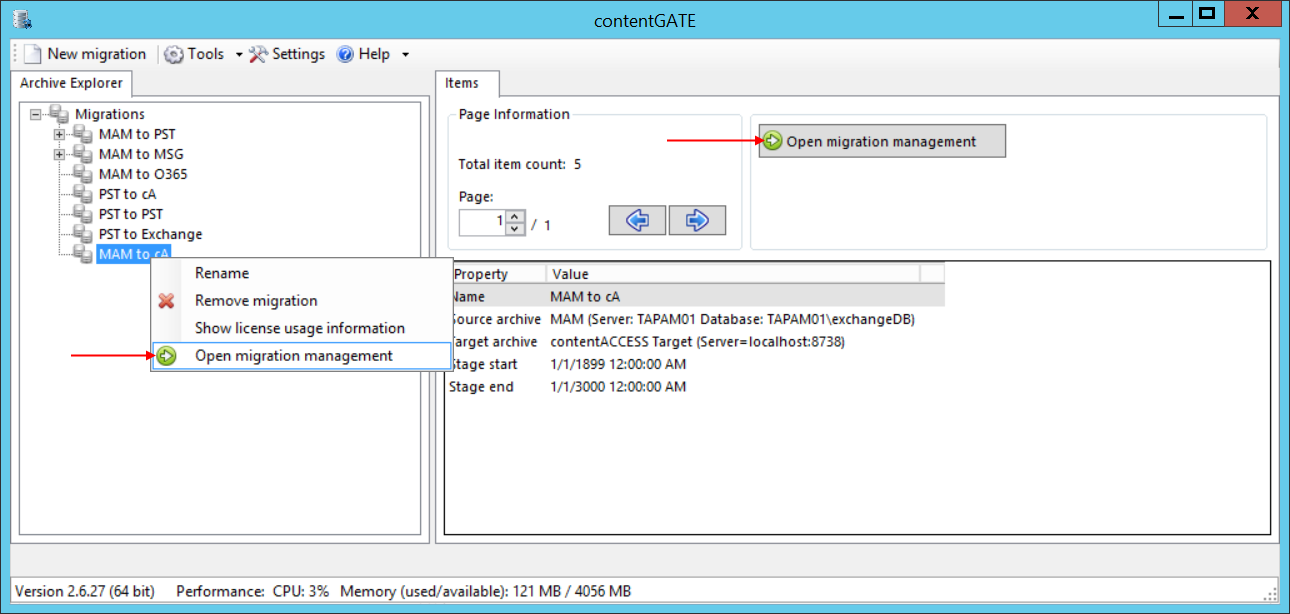The image size is (1290, 614).
Task: Go to next page with right arrow
Action: [x=697, y=221]
